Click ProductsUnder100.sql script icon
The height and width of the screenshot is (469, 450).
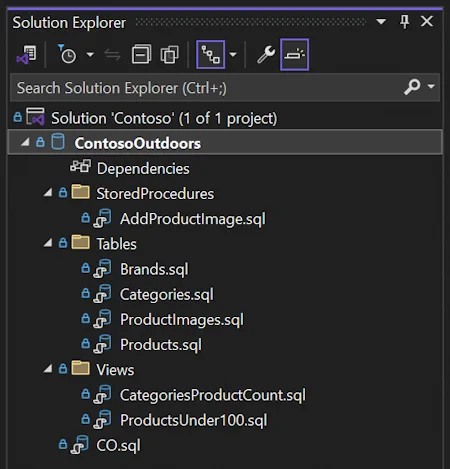point(102,420)
